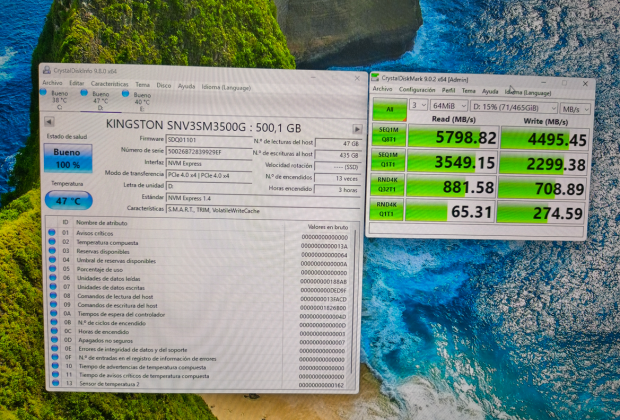Open the Perfil menu in CrystalDiskMark
The height and width of the screenshot is (420, 620).
point(451,90)
